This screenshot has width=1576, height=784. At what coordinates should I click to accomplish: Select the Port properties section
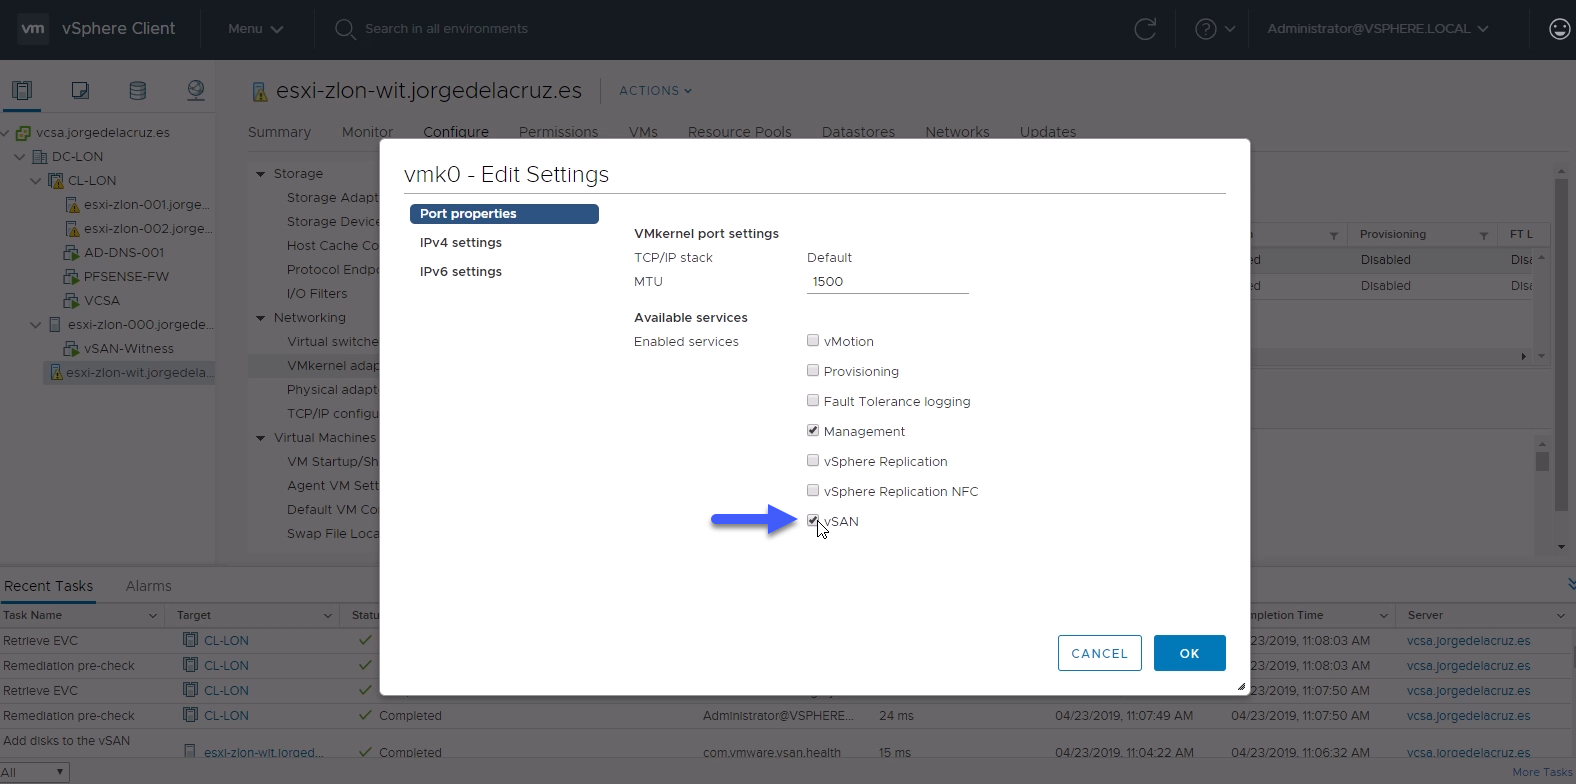(x=504, y=214)
